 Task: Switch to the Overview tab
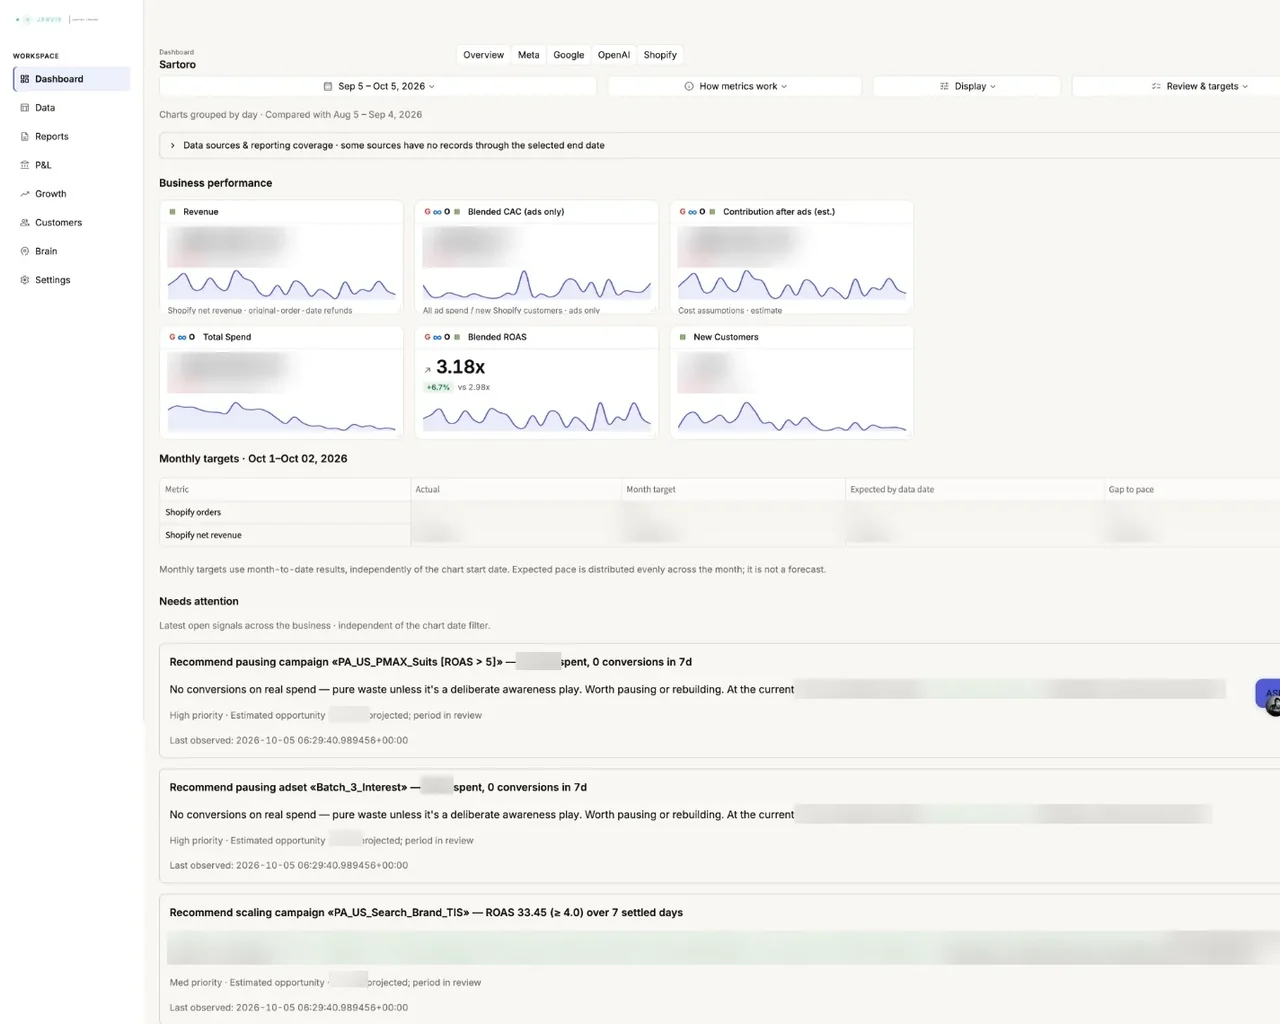483,55
